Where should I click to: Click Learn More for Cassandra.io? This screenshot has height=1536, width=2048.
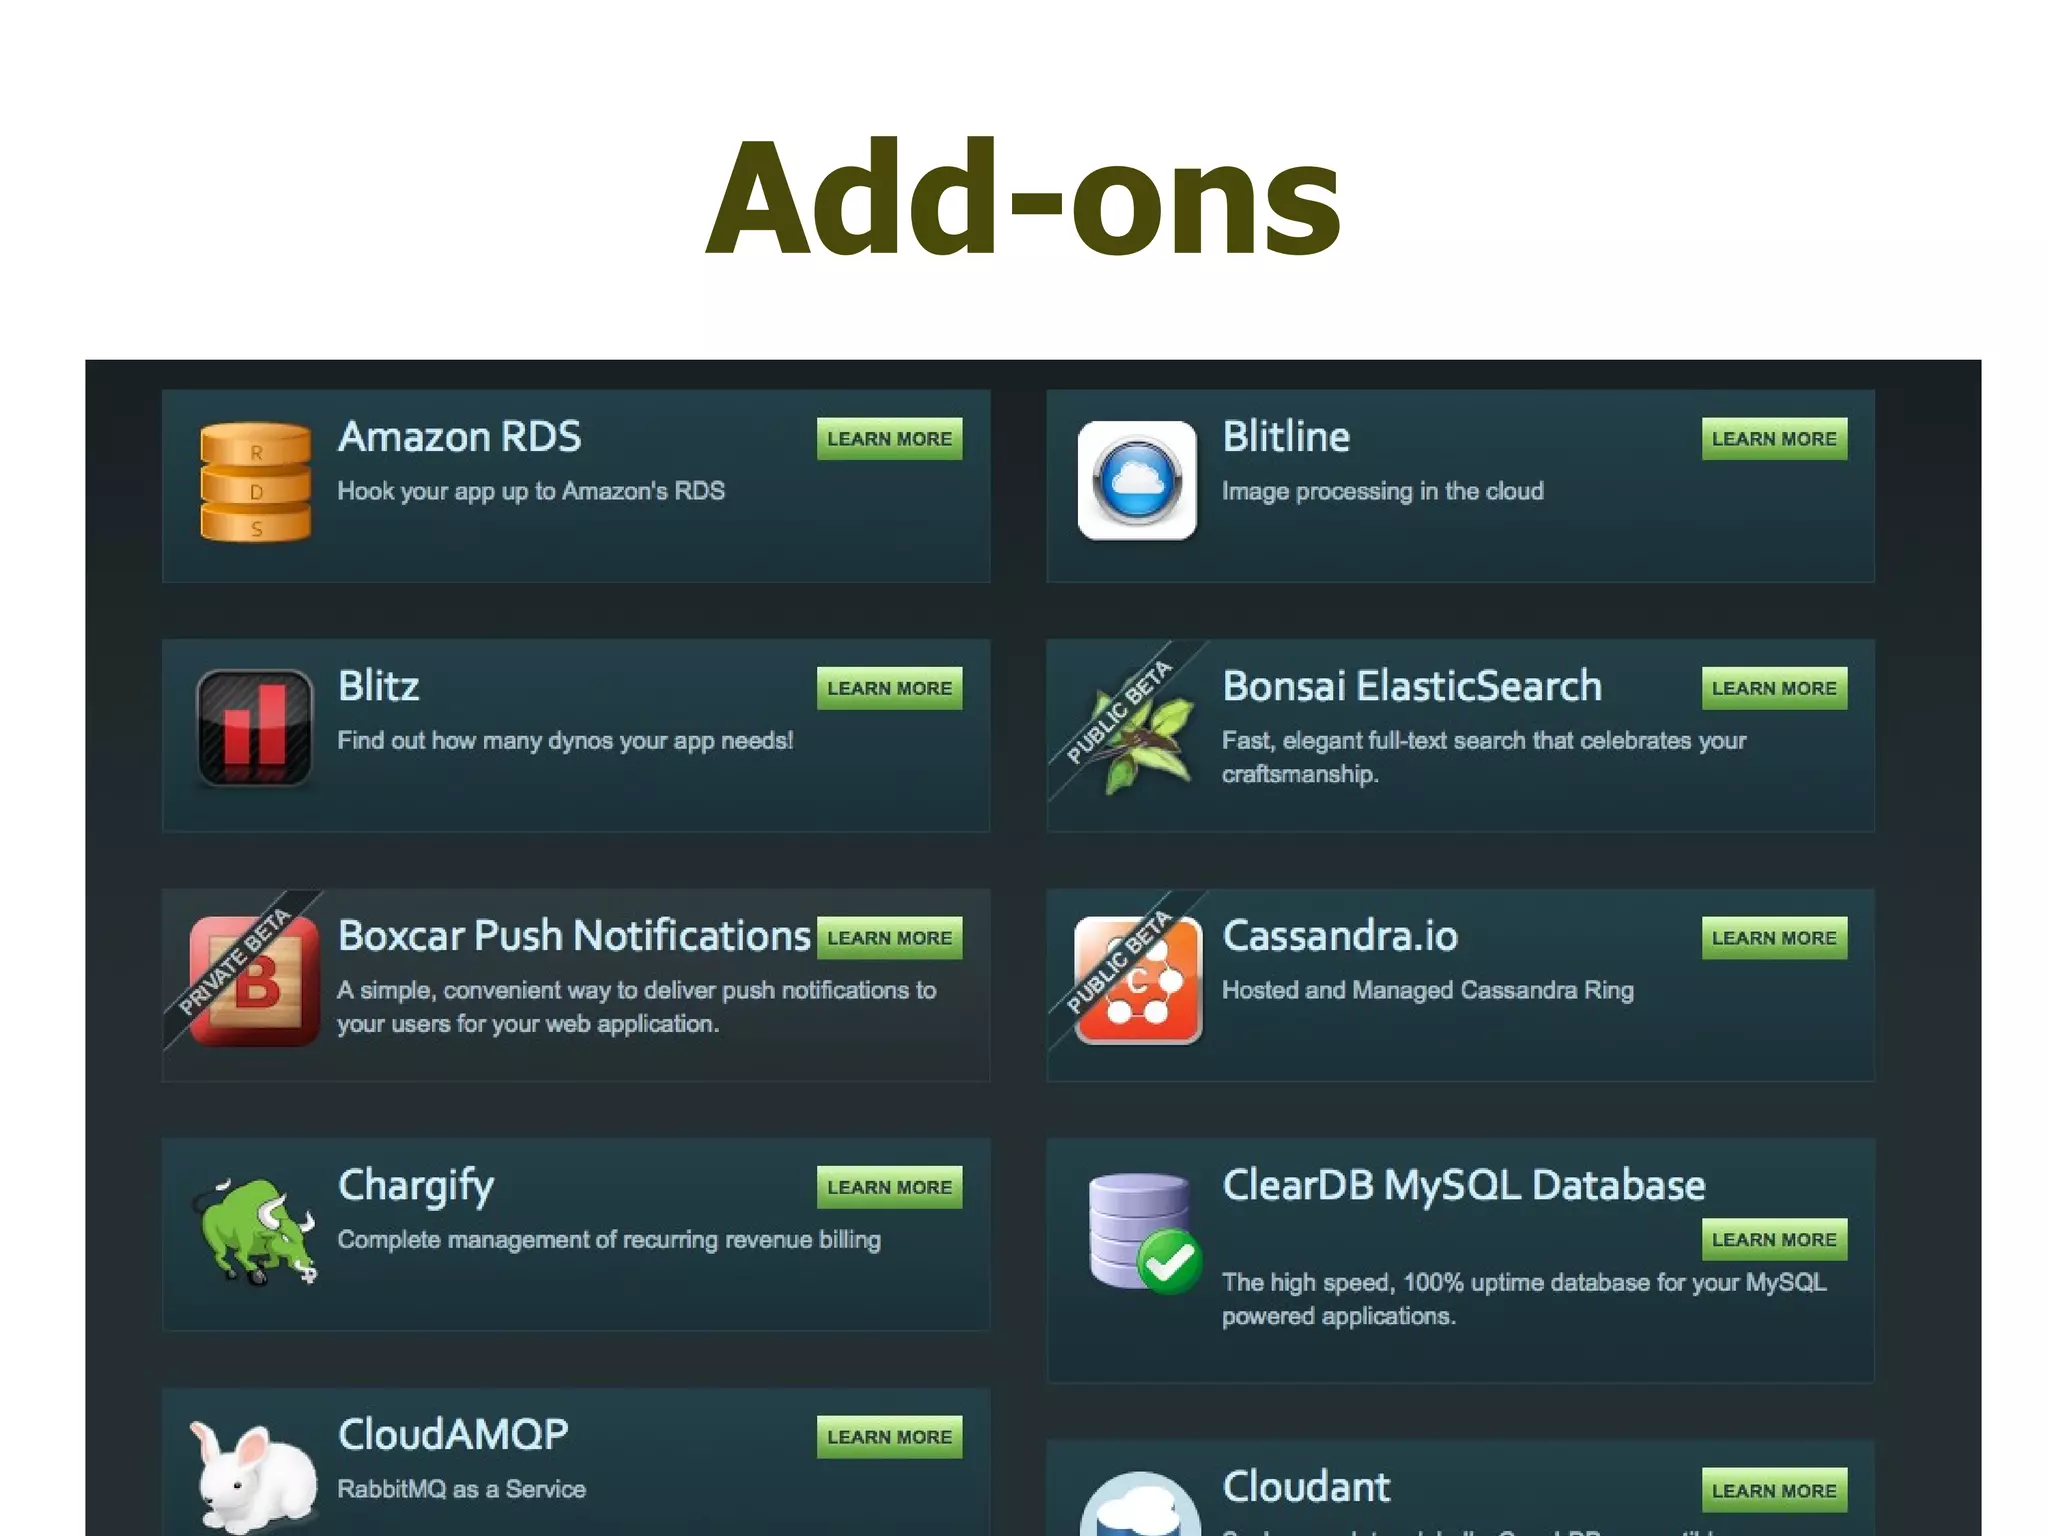[x=1774, y=938]
